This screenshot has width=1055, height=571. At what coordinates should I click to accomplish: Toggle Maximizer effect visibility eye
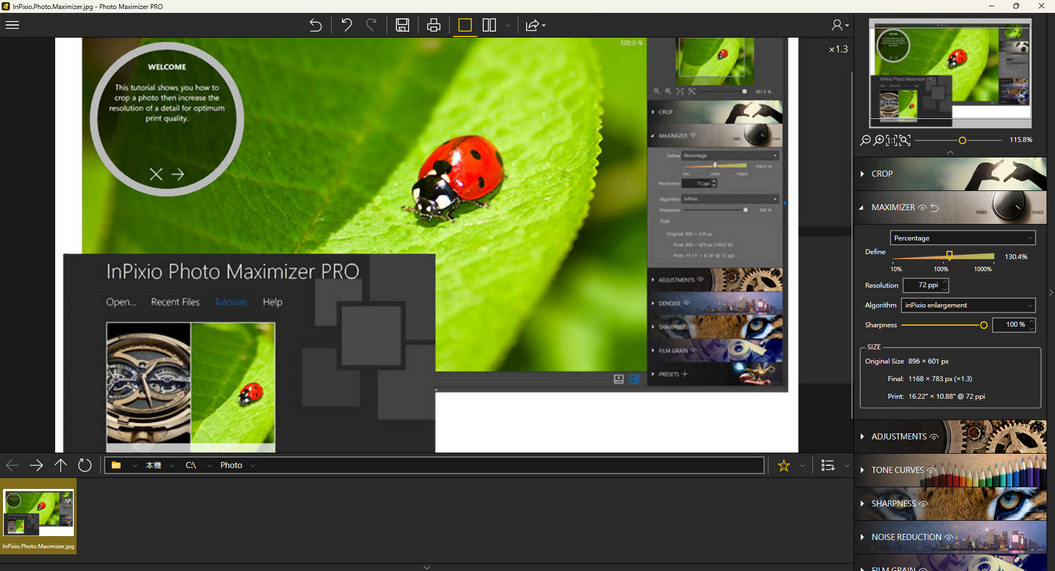pyautogui.click(x=922, y=208)
